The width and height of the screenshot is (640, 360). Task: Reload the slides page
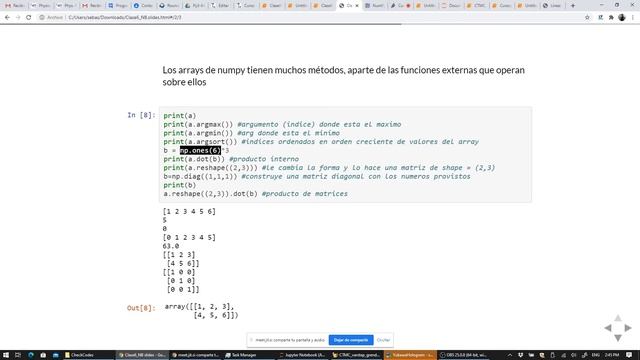29,18
